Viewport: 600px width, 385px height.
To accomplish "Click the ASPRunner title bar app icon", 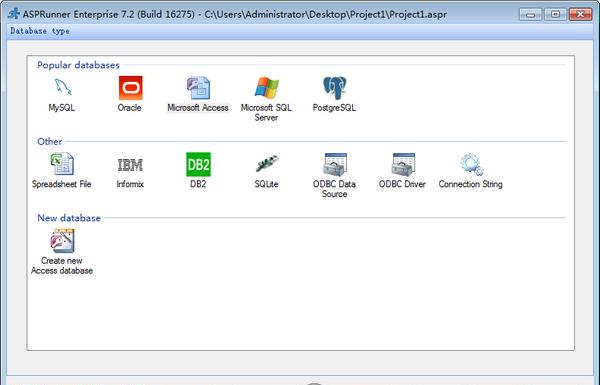I will click(x=14, y=14).
